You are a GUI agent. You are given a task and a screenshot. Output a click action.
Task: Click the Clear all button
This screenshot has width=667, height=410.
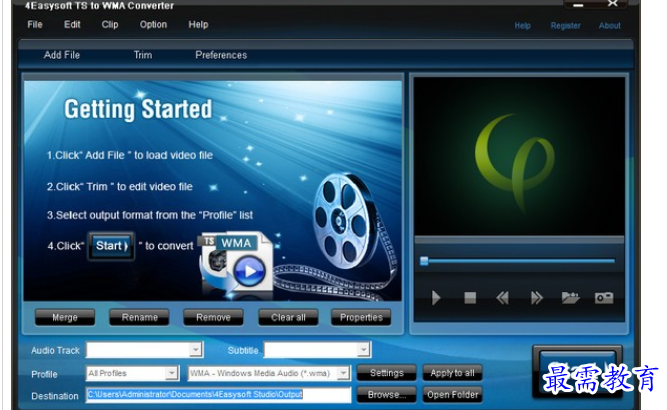tap(288, 317)
